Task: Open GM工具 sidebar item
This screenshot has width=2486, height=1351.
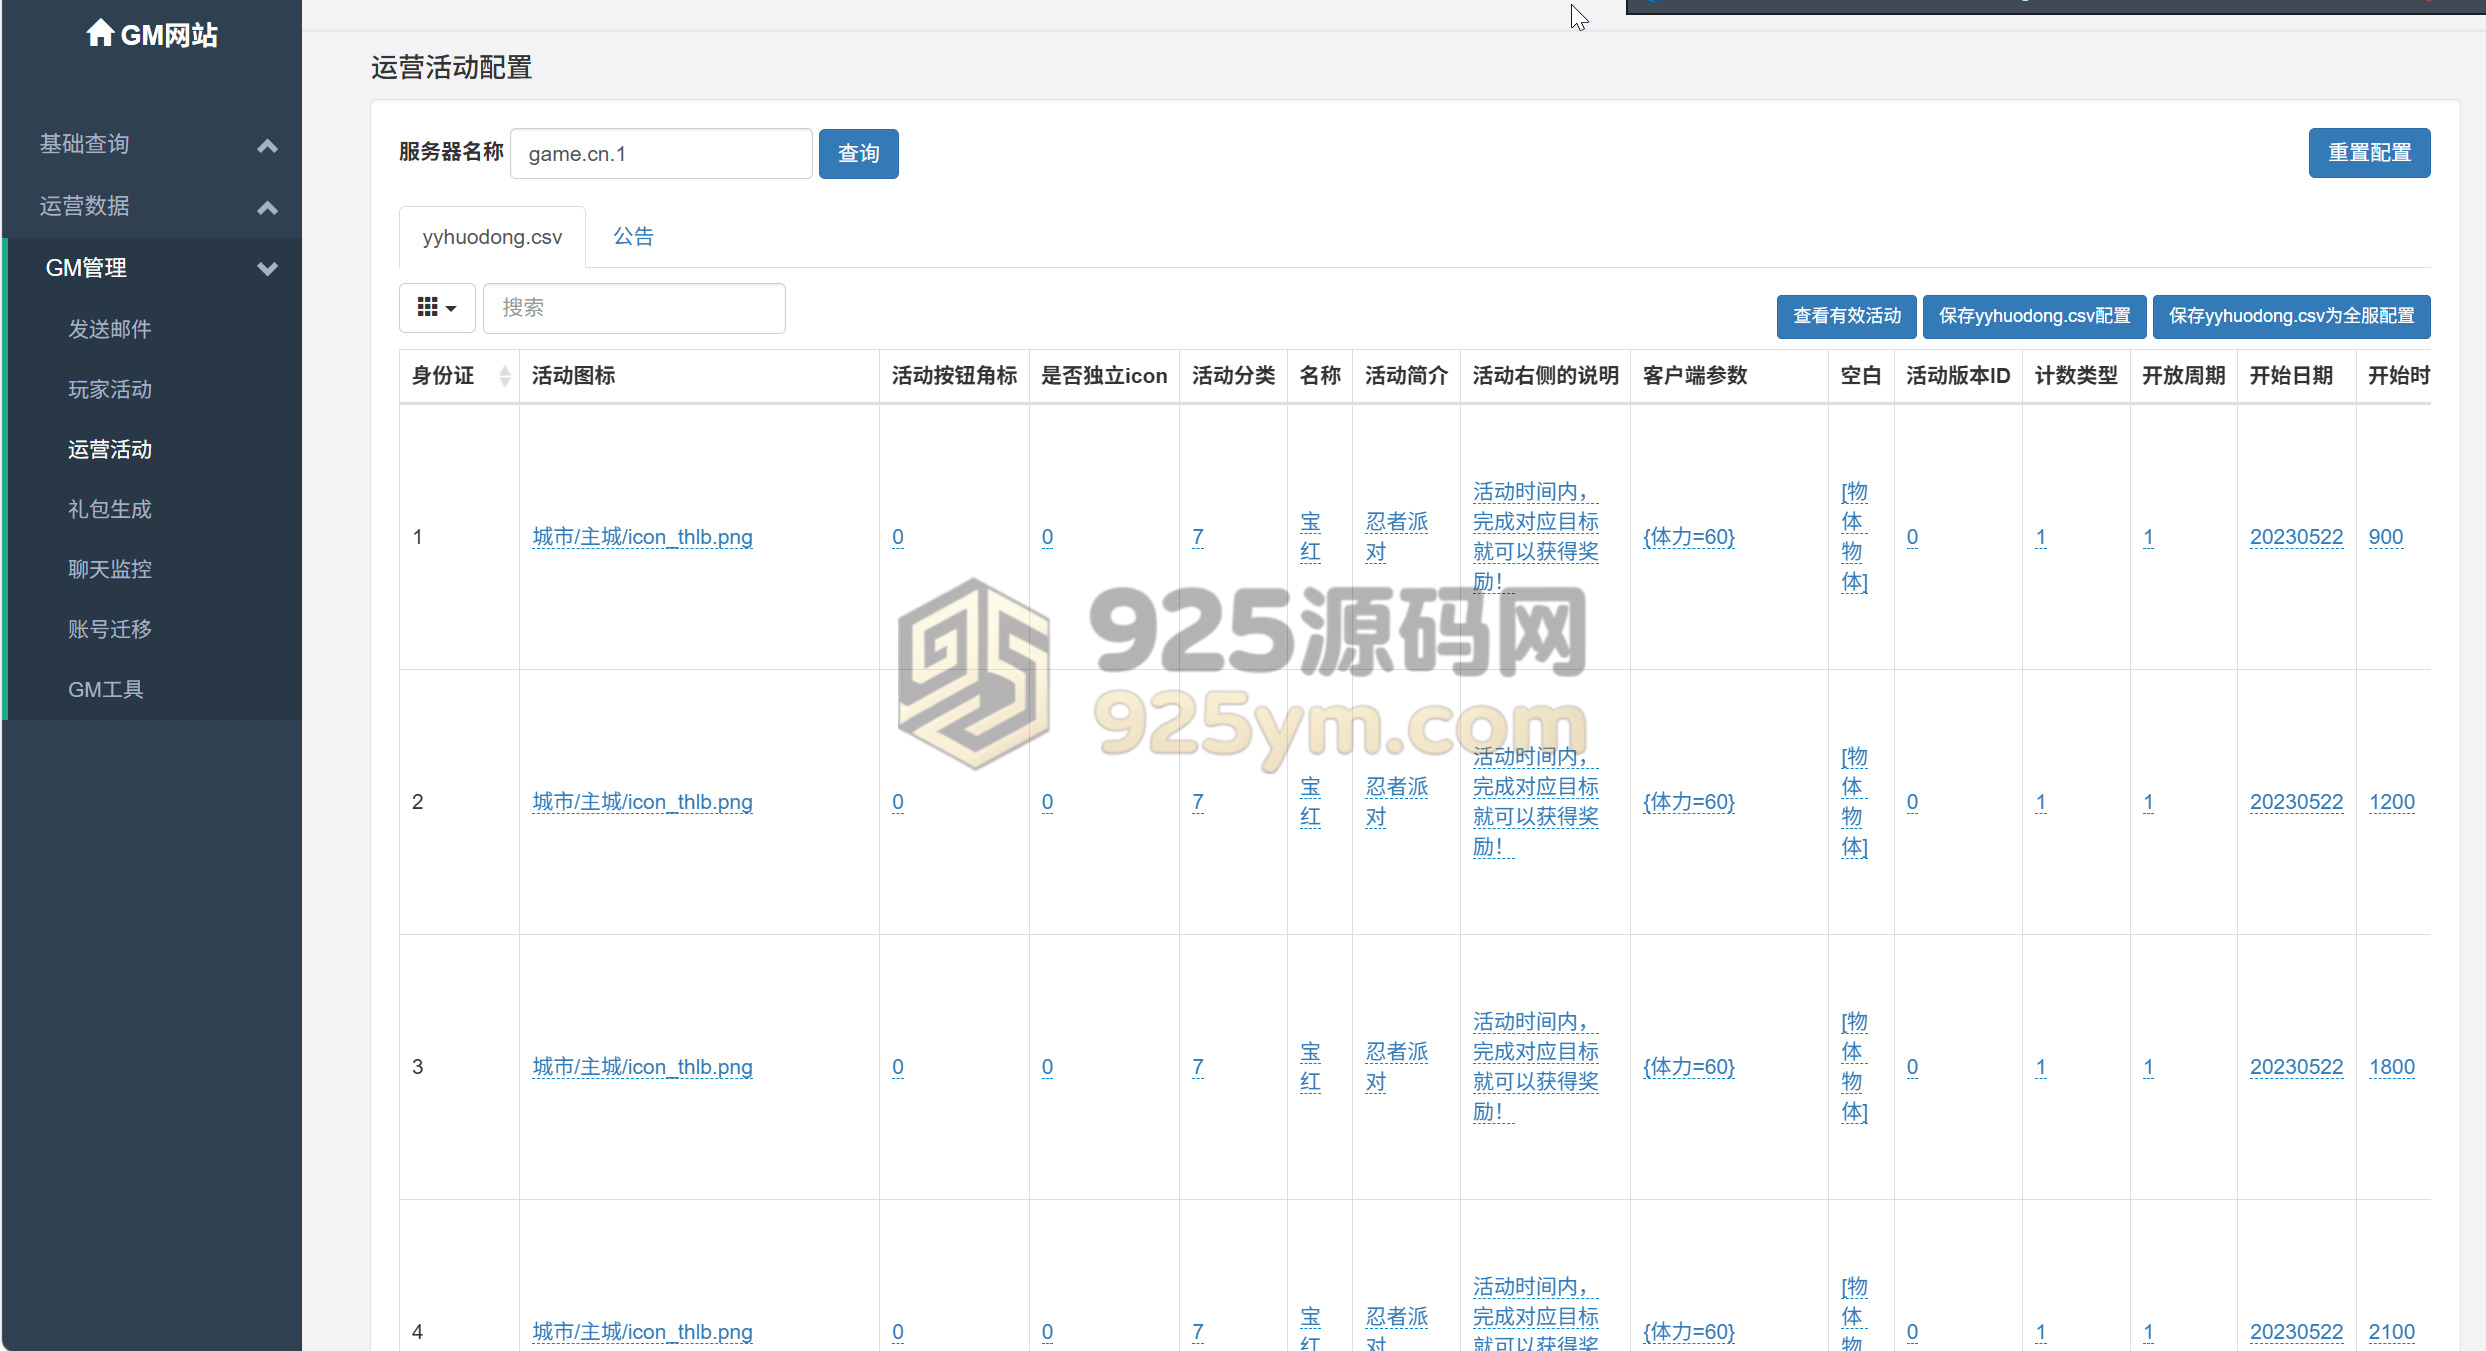Action: coord(106,689)
